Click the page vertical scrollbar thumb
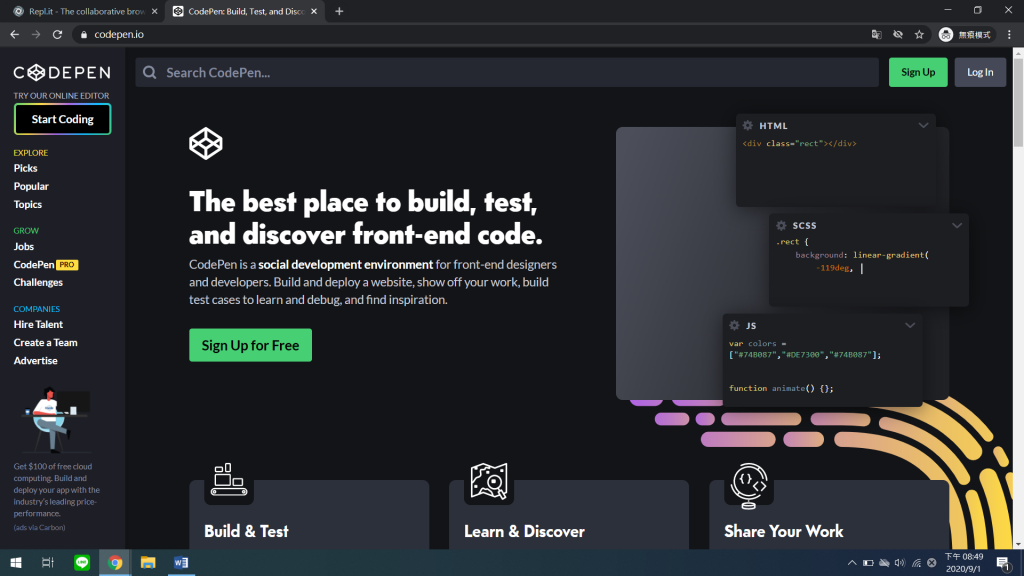 coord(1018,101)
